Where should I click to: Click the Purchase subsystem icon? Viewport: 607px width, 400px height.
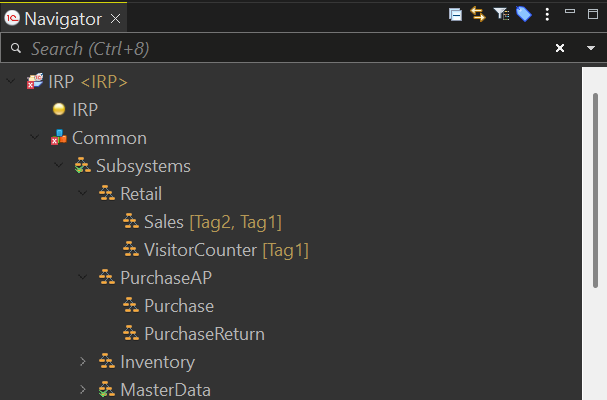tap(131, 305)
